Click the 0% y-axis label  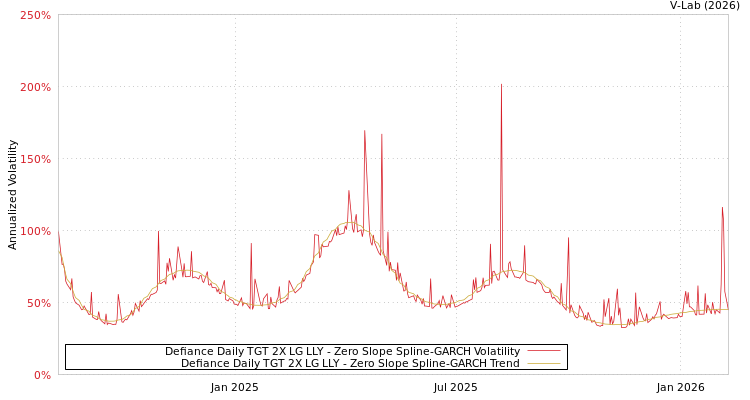(42, 376)
